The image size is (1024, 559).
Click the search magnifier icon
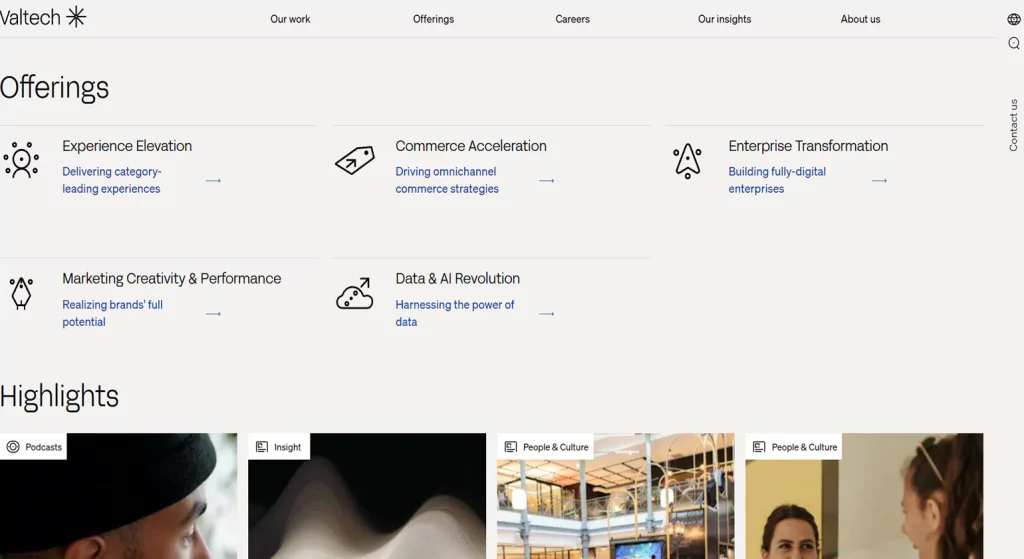coord(1014,43)
